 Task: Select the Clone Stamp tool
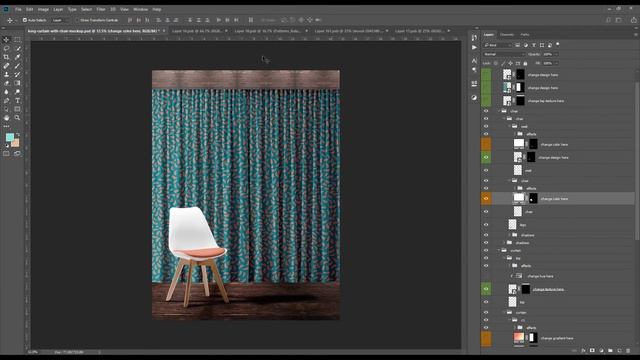point(6,74)
